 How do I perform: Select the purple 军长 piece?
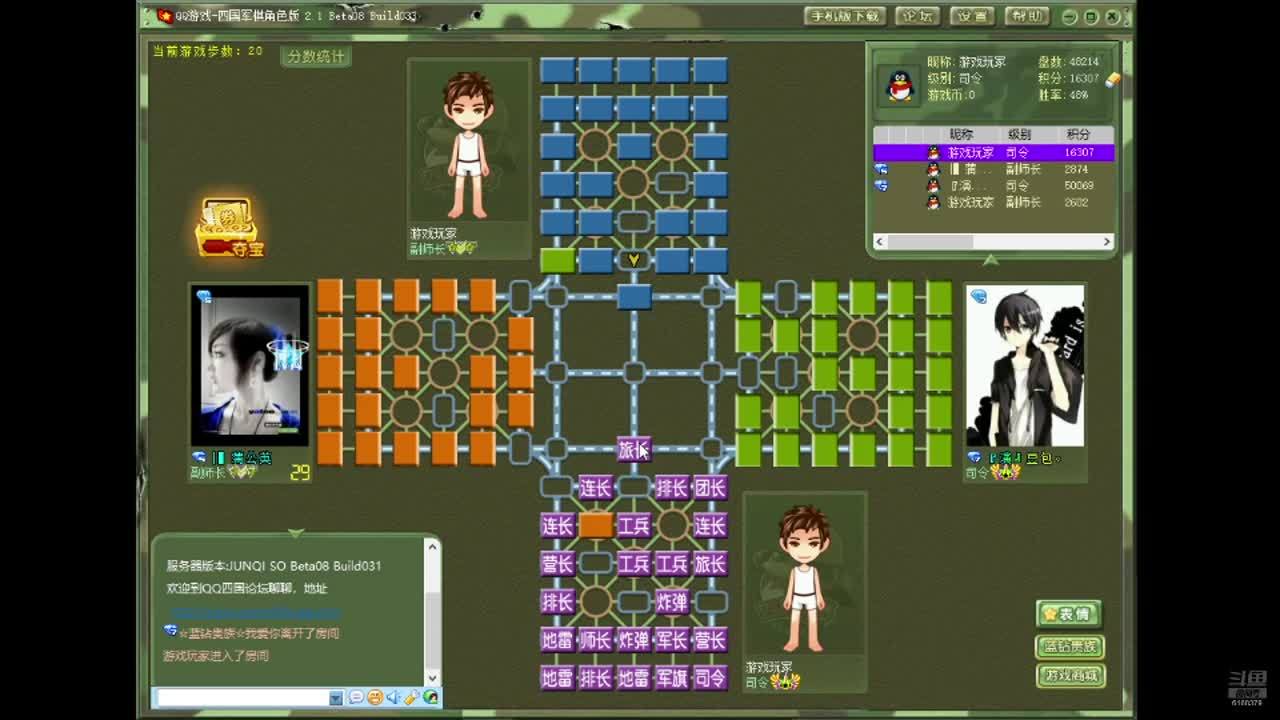[671, 640]
